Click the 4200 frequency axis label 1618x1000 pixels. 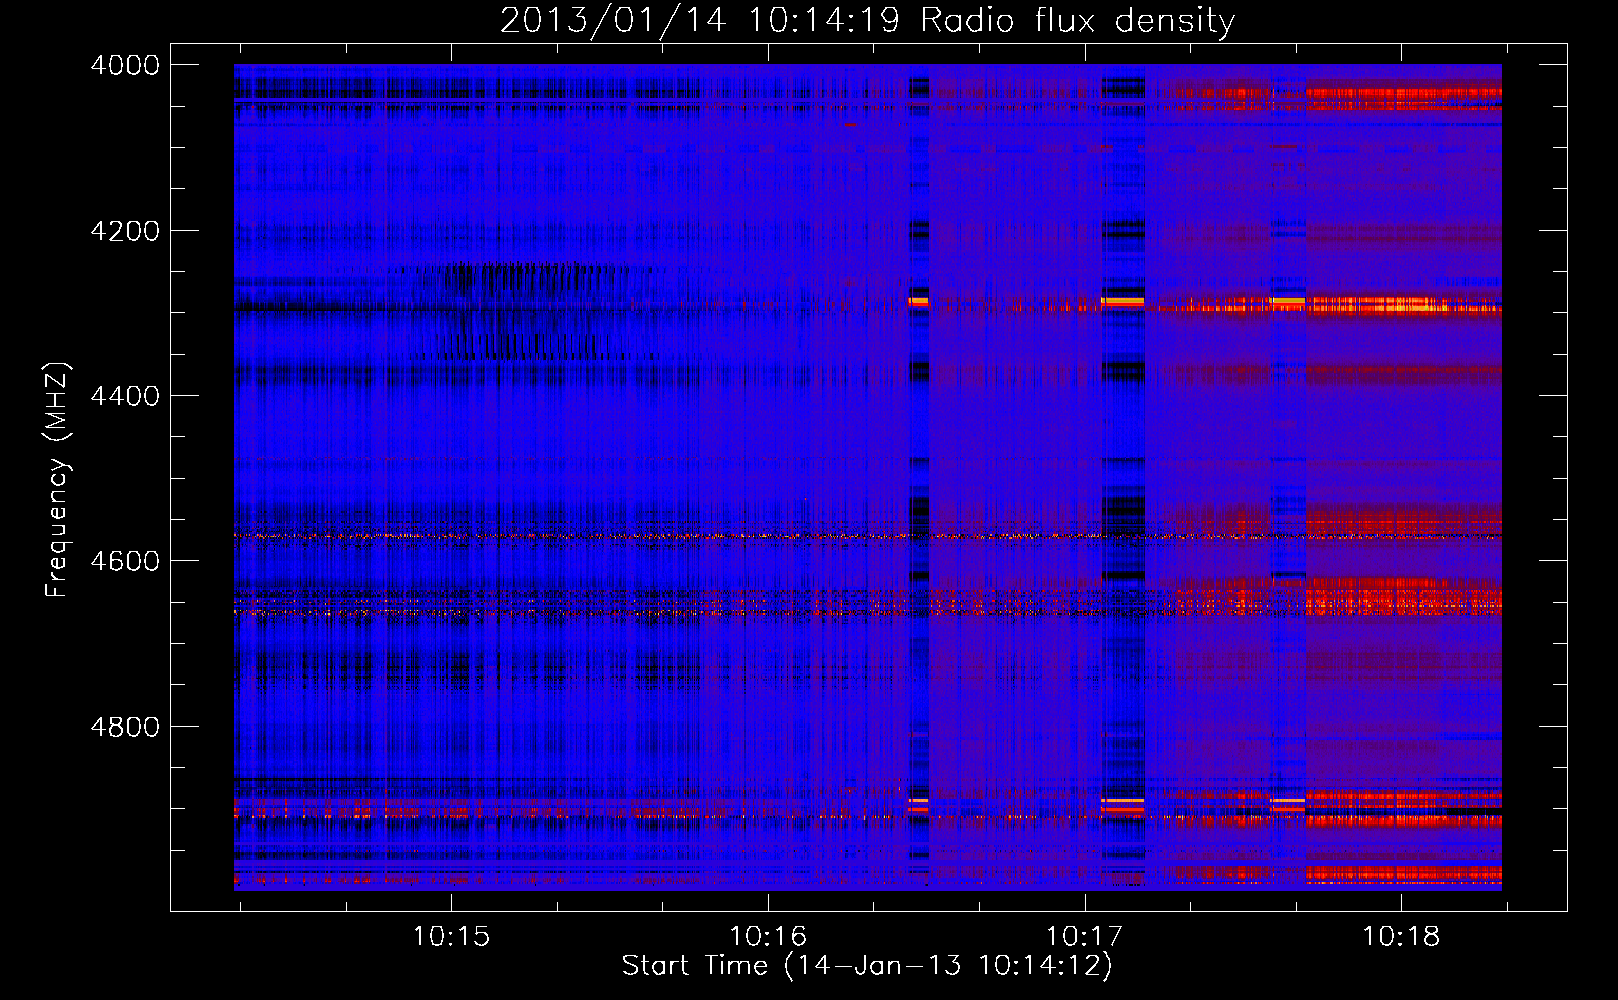pyautogui.click(x=125, y=231)
